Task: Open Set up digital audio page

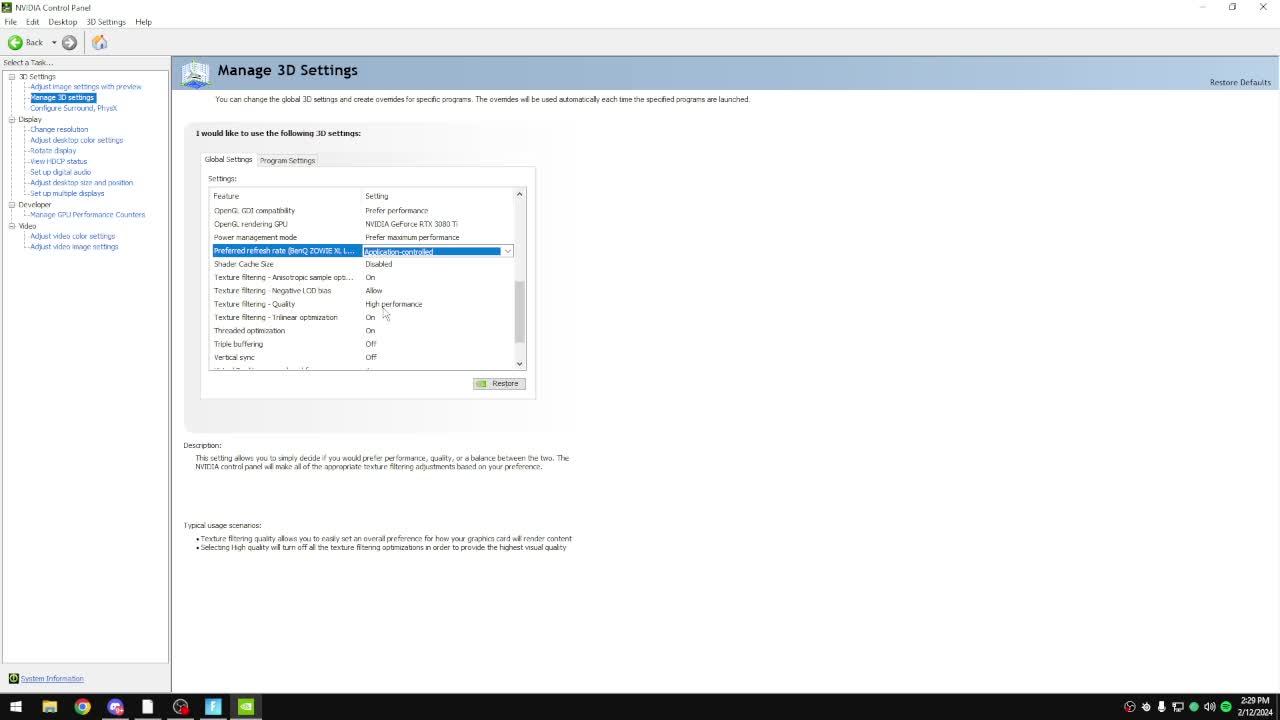Action: point(60,172)
